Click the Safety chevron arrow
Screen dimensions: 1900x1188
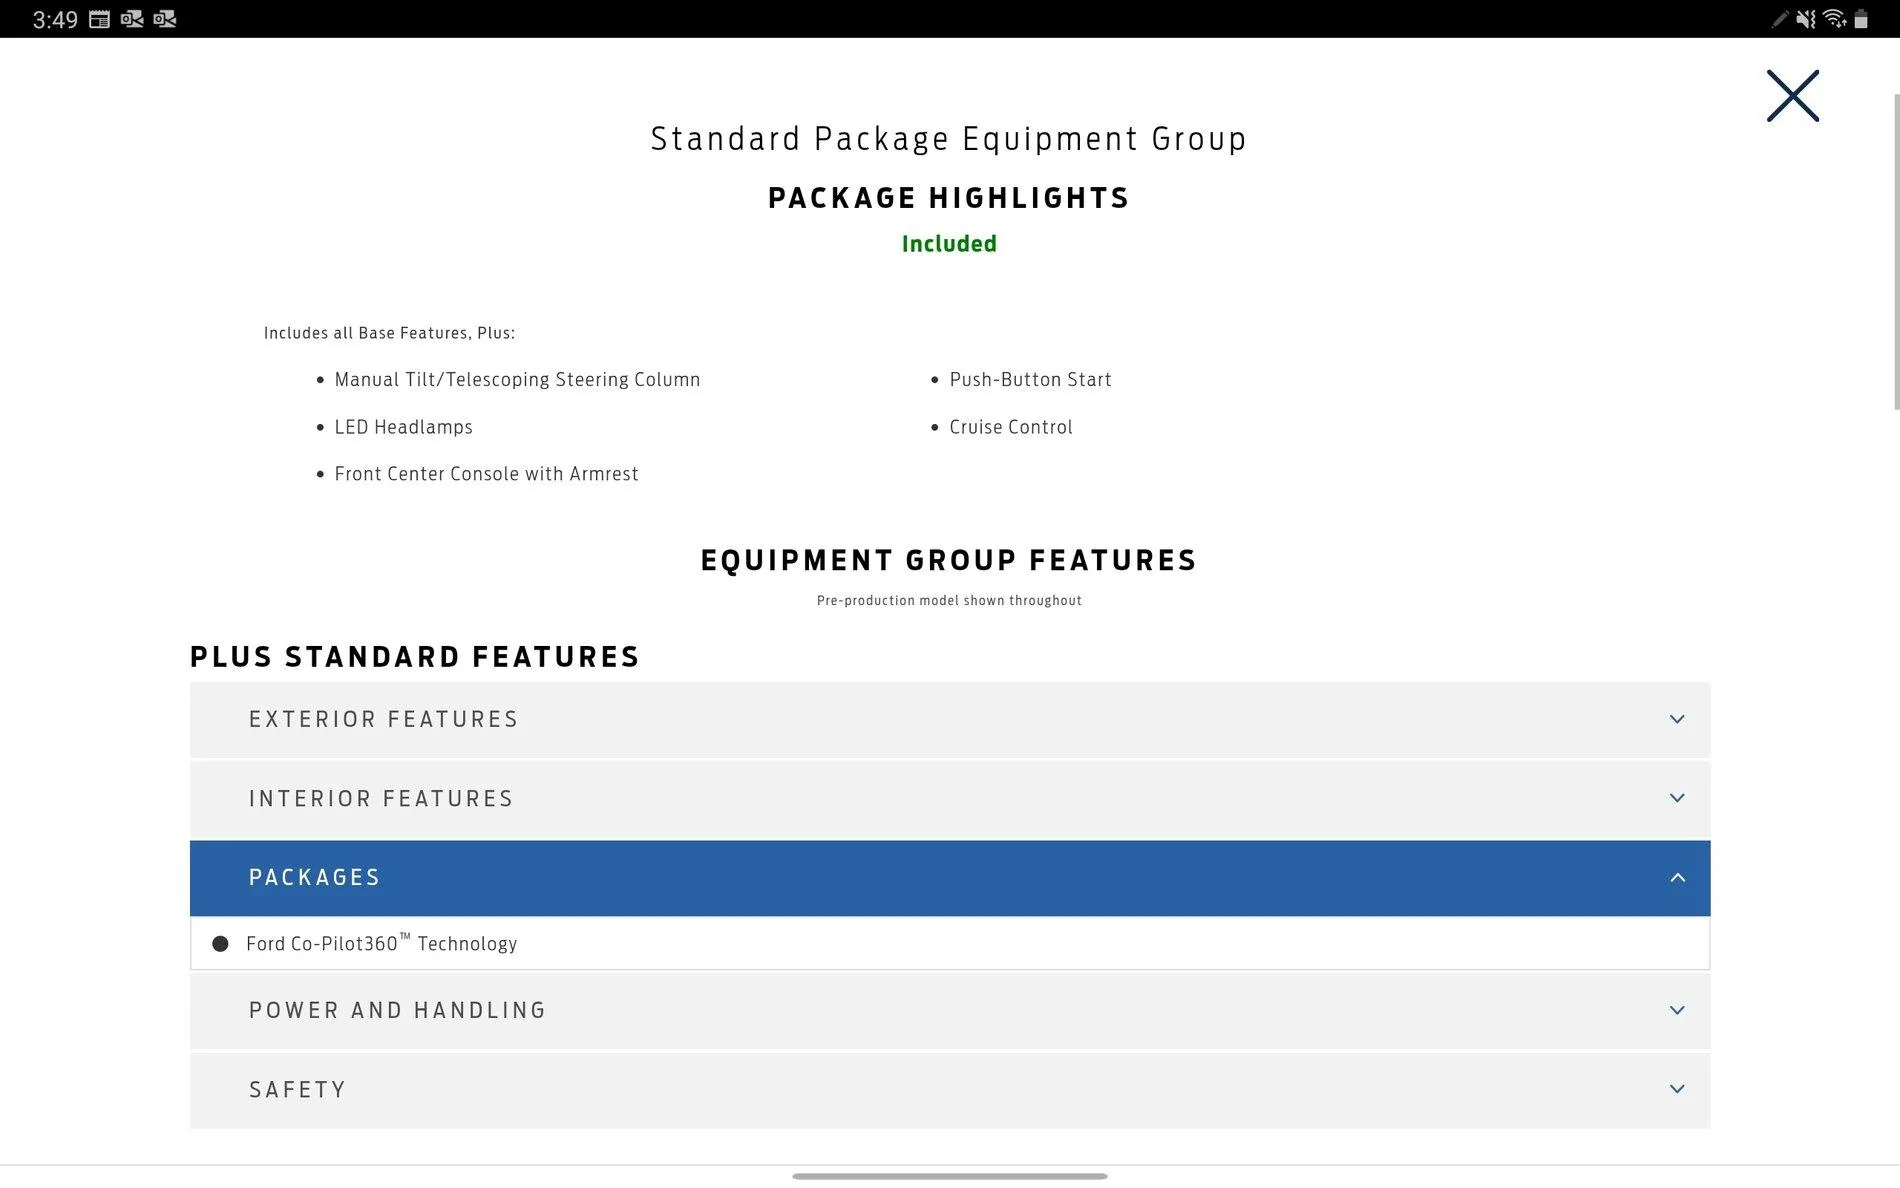pyautogui.click(x=1677, y=1089)
